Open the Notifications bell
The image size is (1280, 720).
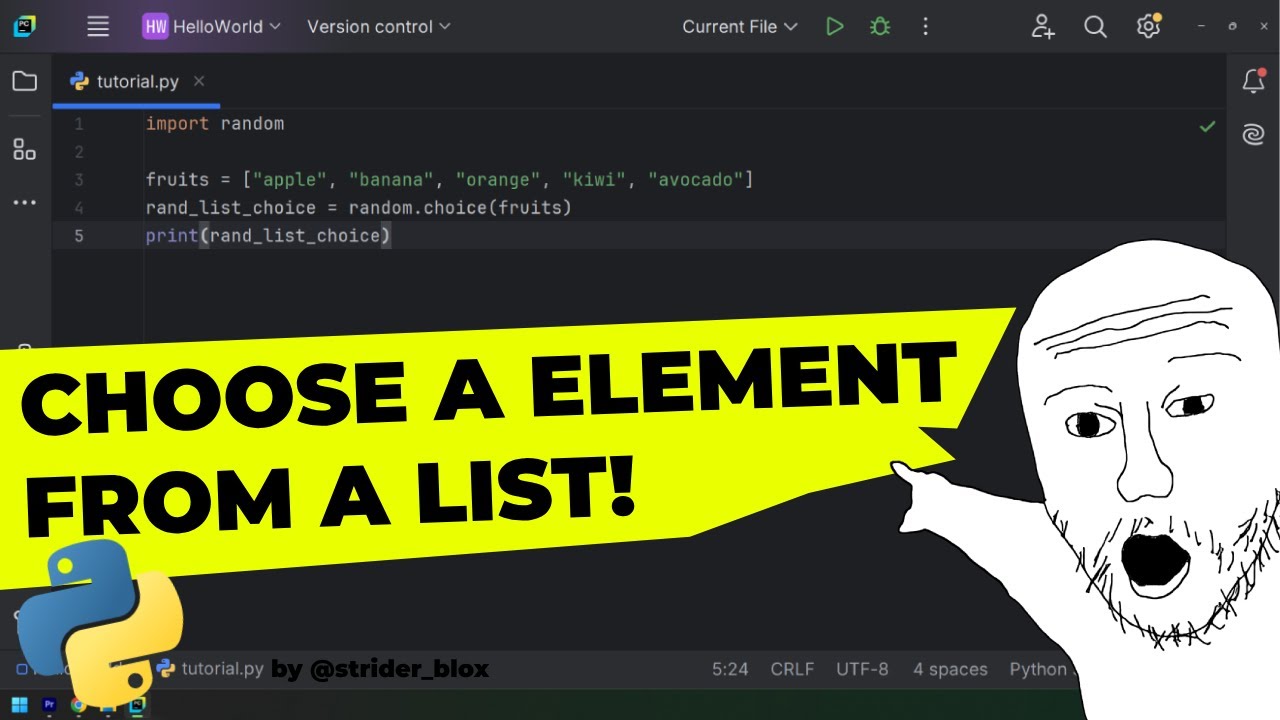coord(1254,82)
